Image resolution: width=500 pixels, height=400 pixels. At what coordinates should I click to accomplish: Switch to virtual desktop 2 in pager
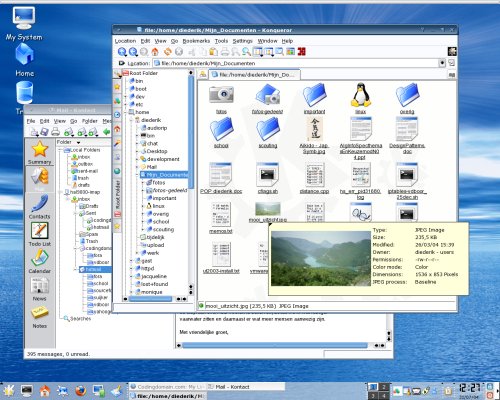click(x=384, y=387)
